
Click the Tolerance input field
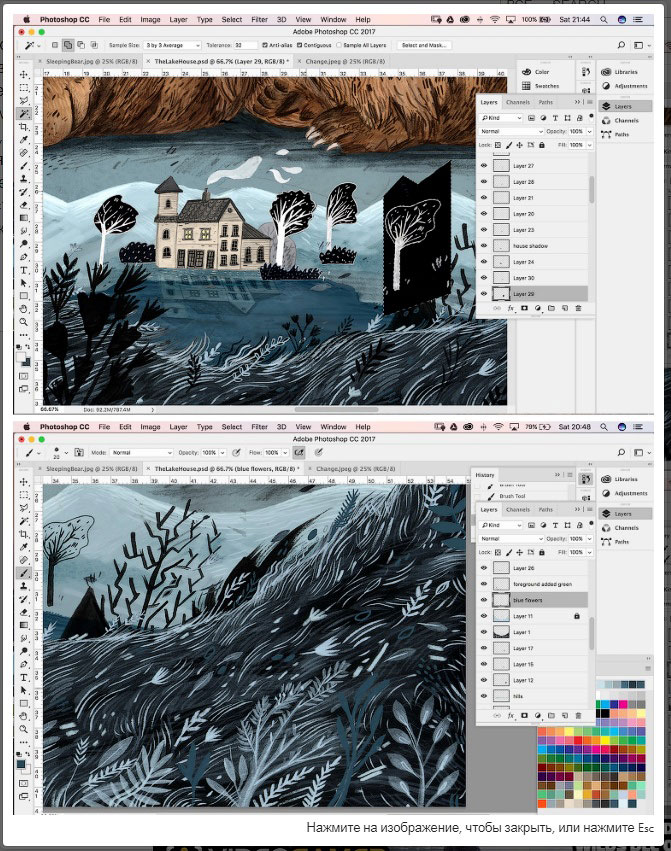click(x=246, y=45)
